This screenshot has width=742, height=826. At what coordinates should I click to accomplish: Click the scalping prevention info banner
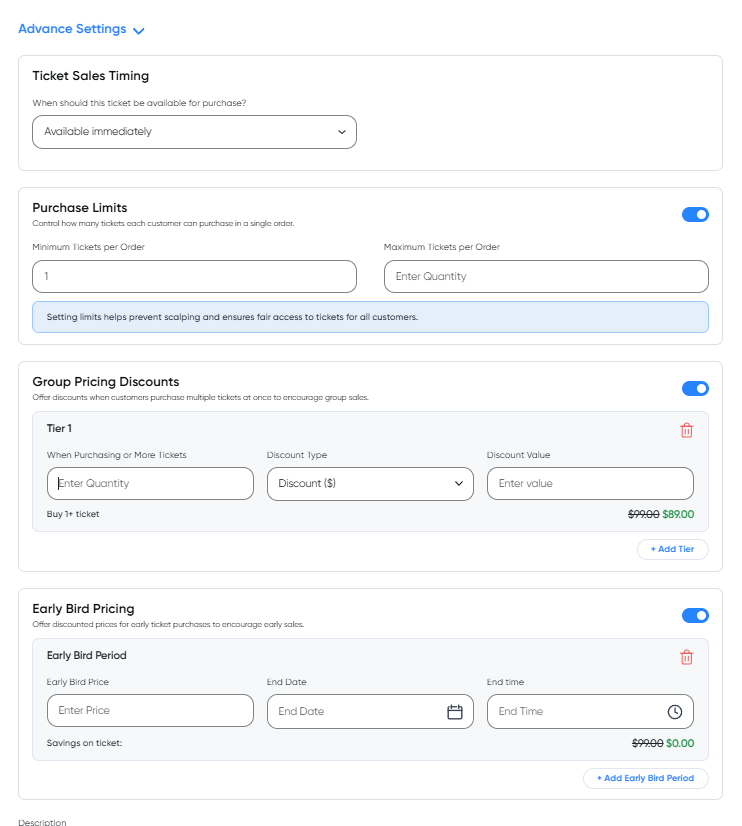[370, 317]
